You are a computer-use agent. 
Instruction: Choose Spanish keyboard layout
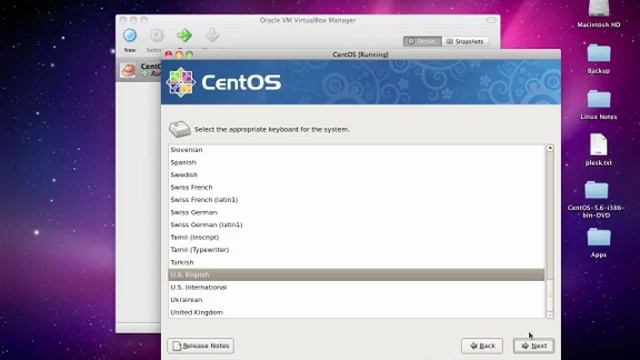tap(356, 162)
